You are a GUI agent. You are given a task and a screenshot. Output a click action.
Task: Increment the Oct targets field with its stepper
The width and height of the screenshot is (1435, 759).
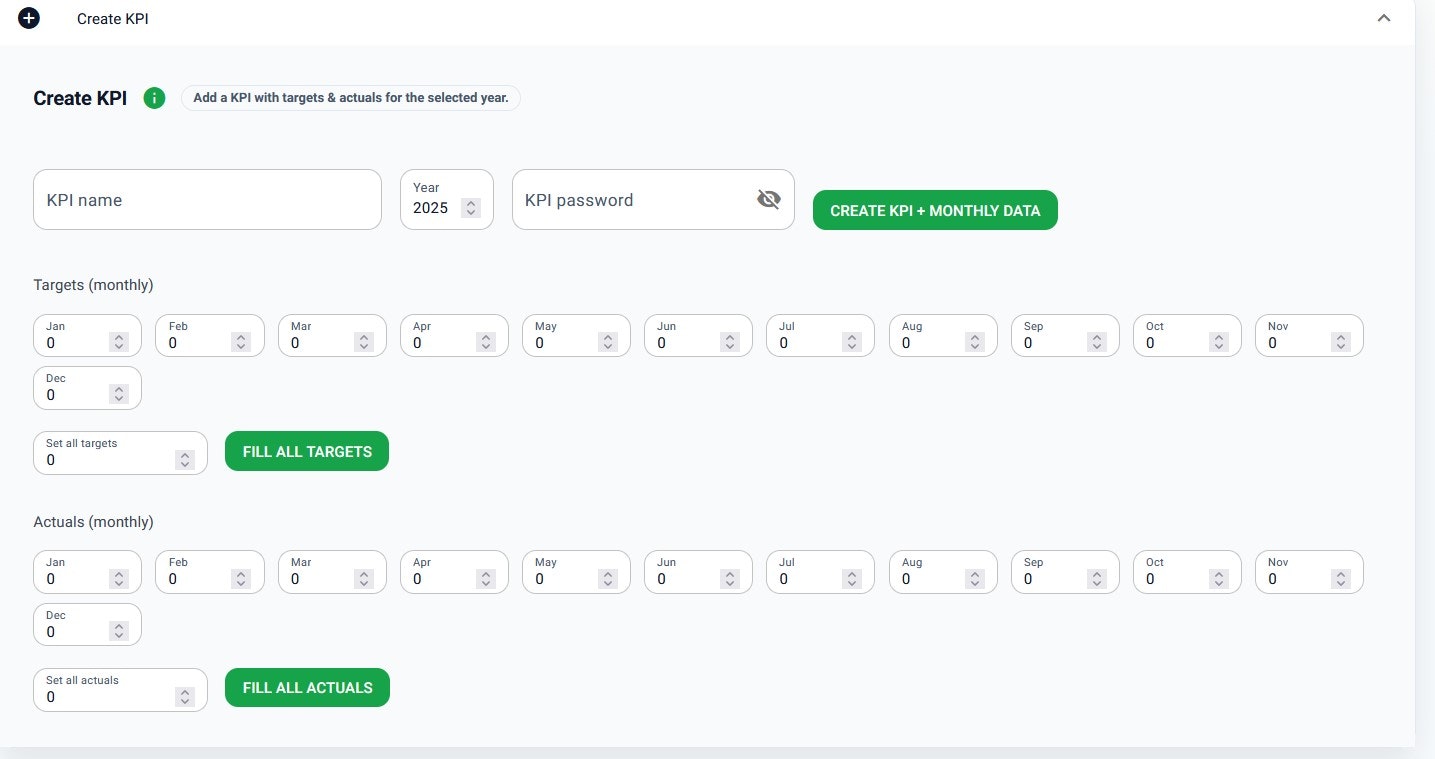1219,337
